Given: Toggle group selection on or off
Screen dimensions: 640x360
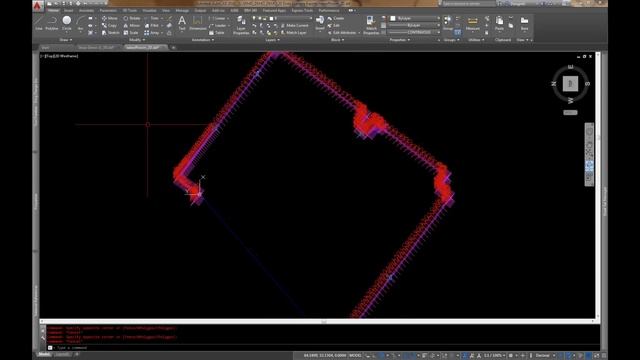Looking at the screenshot, I should [458, 32].
